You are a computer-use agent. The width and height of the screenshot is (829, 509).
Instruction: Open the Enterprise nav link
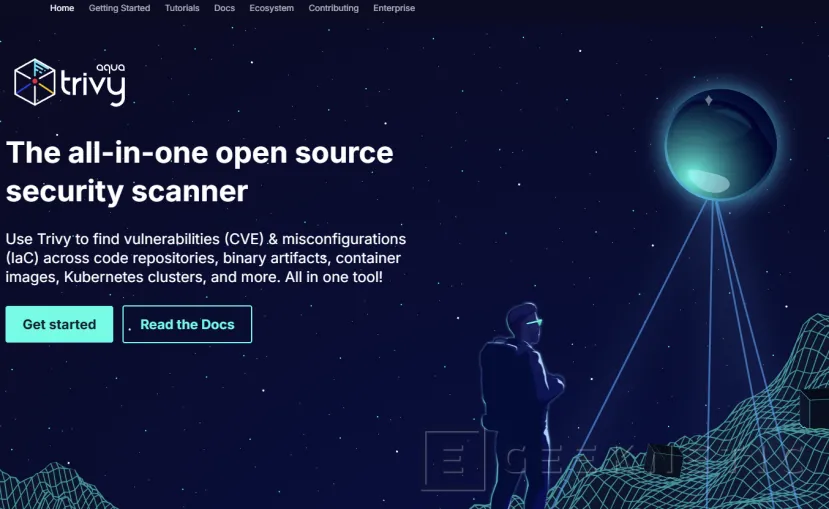pos(394,8)
